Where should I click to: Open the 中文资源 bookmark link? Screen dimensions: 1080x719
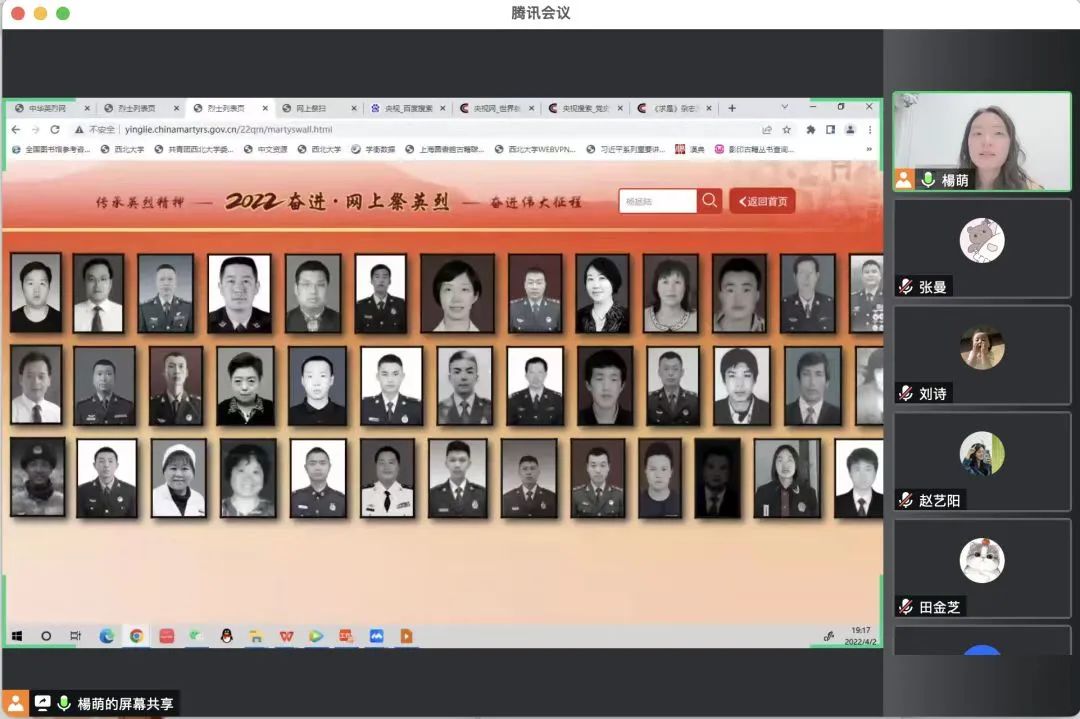point(265,150)
